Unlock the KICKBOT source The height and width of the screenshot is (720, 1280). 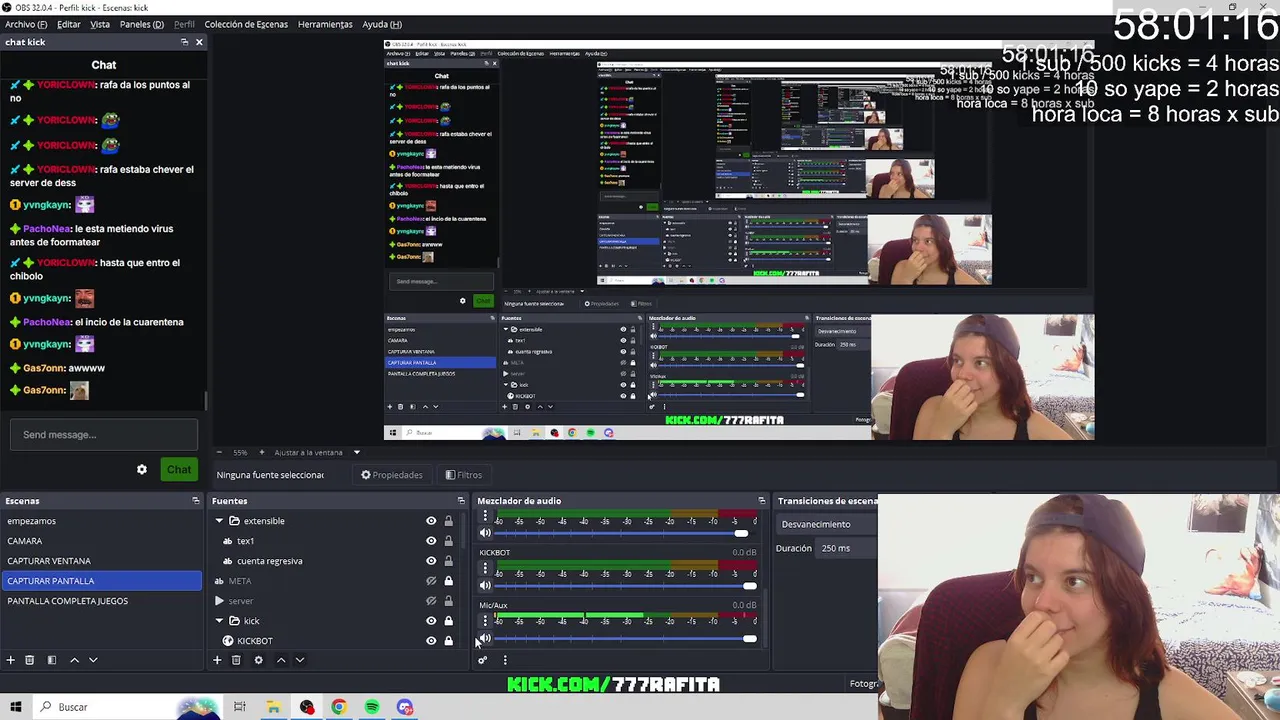pyautogui.click(x=448, y=641)
